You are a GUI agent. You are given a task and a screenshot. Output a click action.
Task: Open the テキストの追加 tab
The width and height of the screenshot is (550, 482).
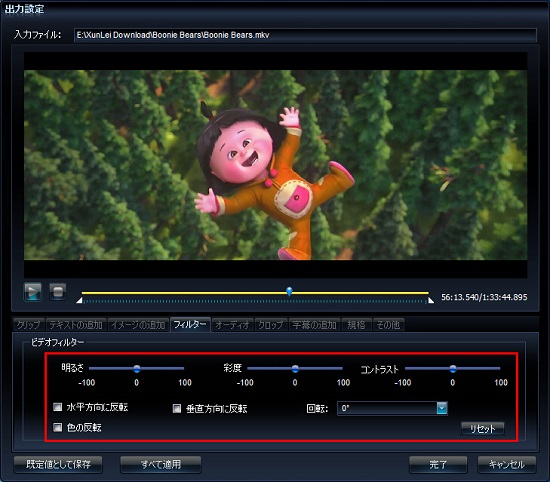(76, 325)
